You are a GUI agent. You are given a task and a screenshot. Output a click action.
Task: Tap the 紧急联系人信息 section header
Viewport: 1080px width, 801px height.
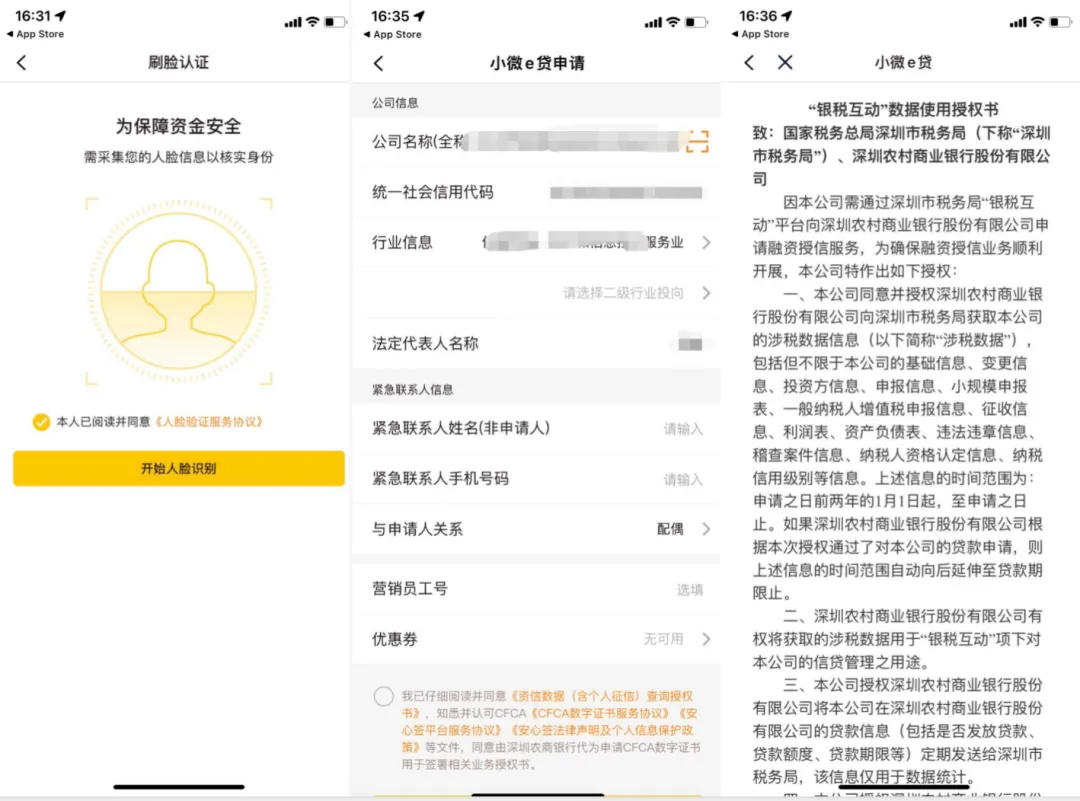coord(413,389)
